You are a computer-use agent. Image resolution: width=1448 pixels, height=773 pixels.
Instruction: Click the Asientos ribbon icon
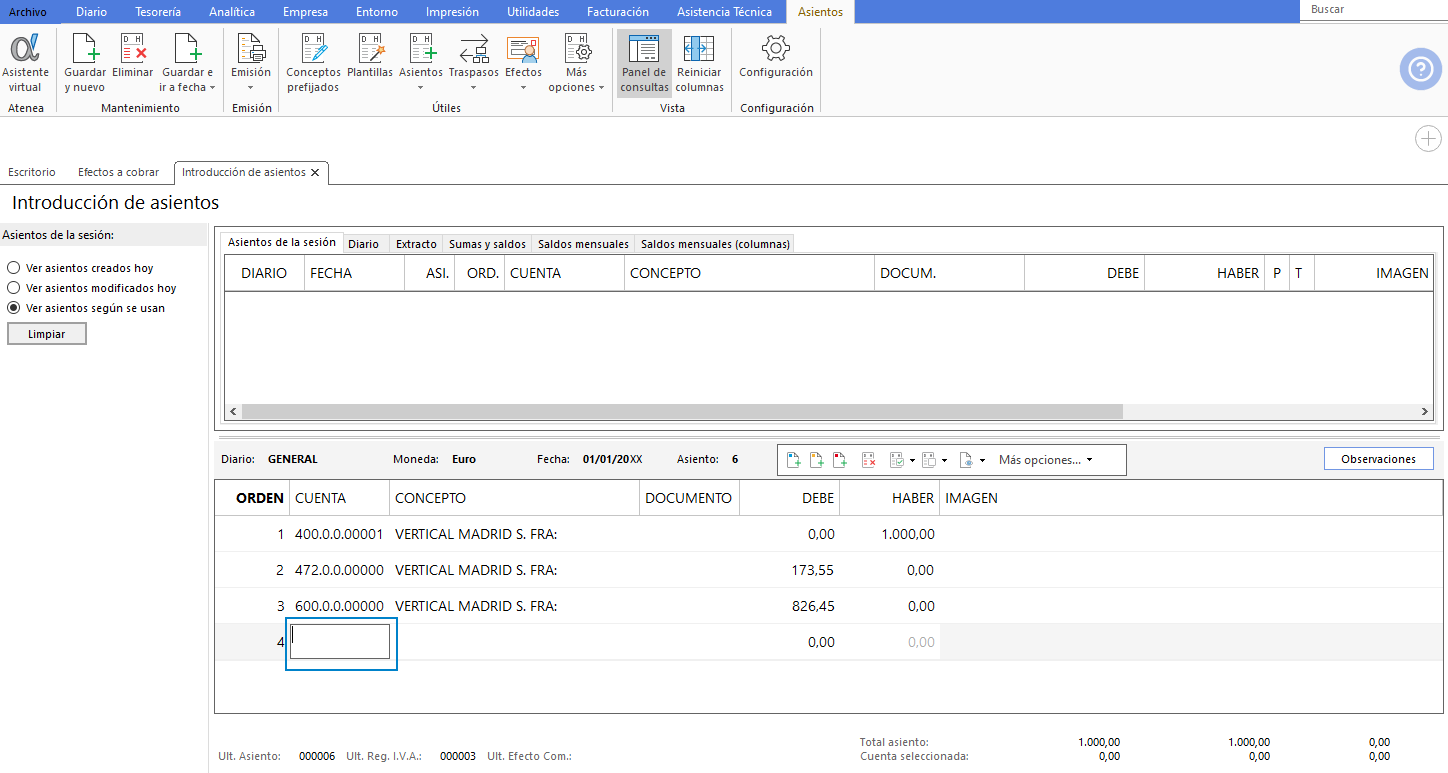(x=421, y=48)
